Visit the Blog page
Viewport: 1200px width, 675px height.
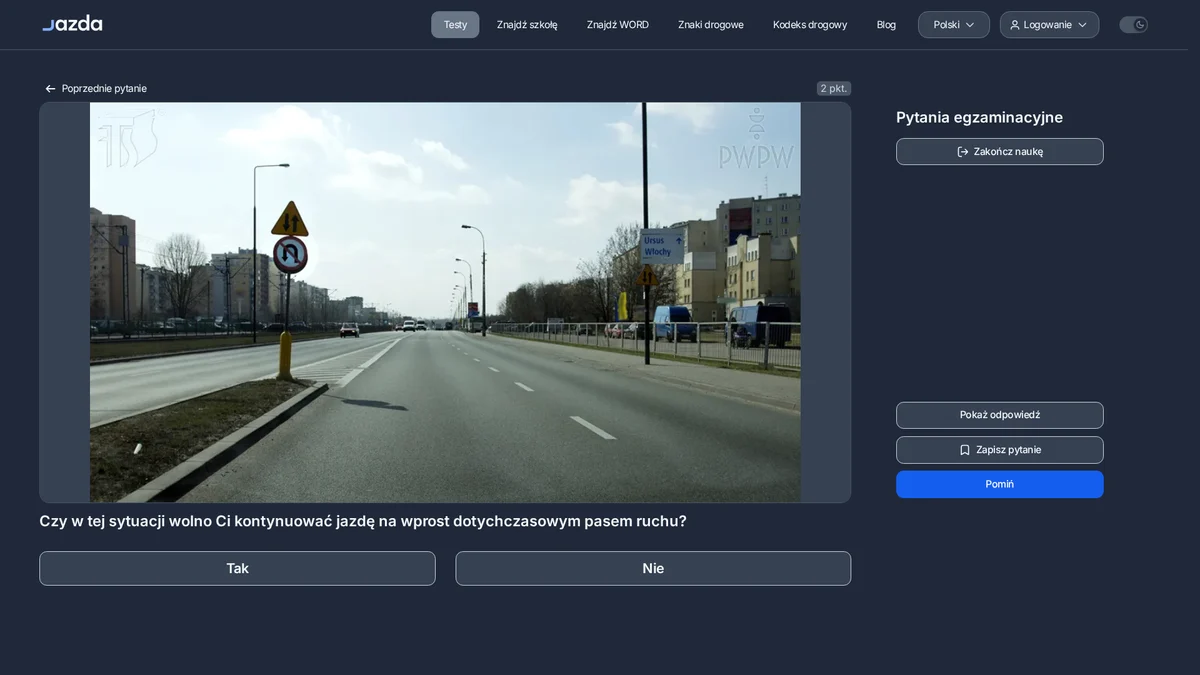(886, 25)
